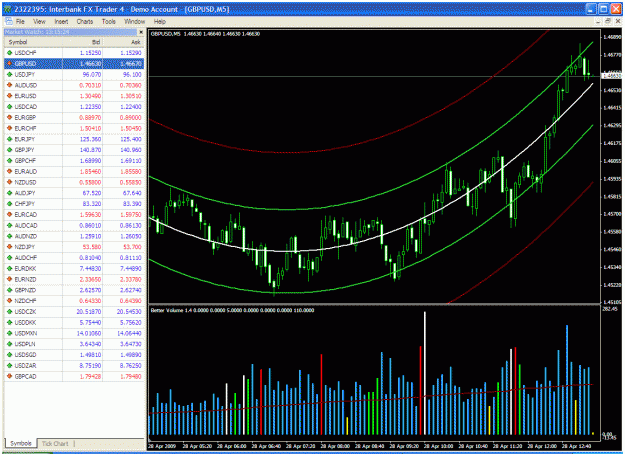This screenshot has height=454, width=625.
Task: Click the AUDCAD green arrow icon
Action: click(x=10, y=225)
